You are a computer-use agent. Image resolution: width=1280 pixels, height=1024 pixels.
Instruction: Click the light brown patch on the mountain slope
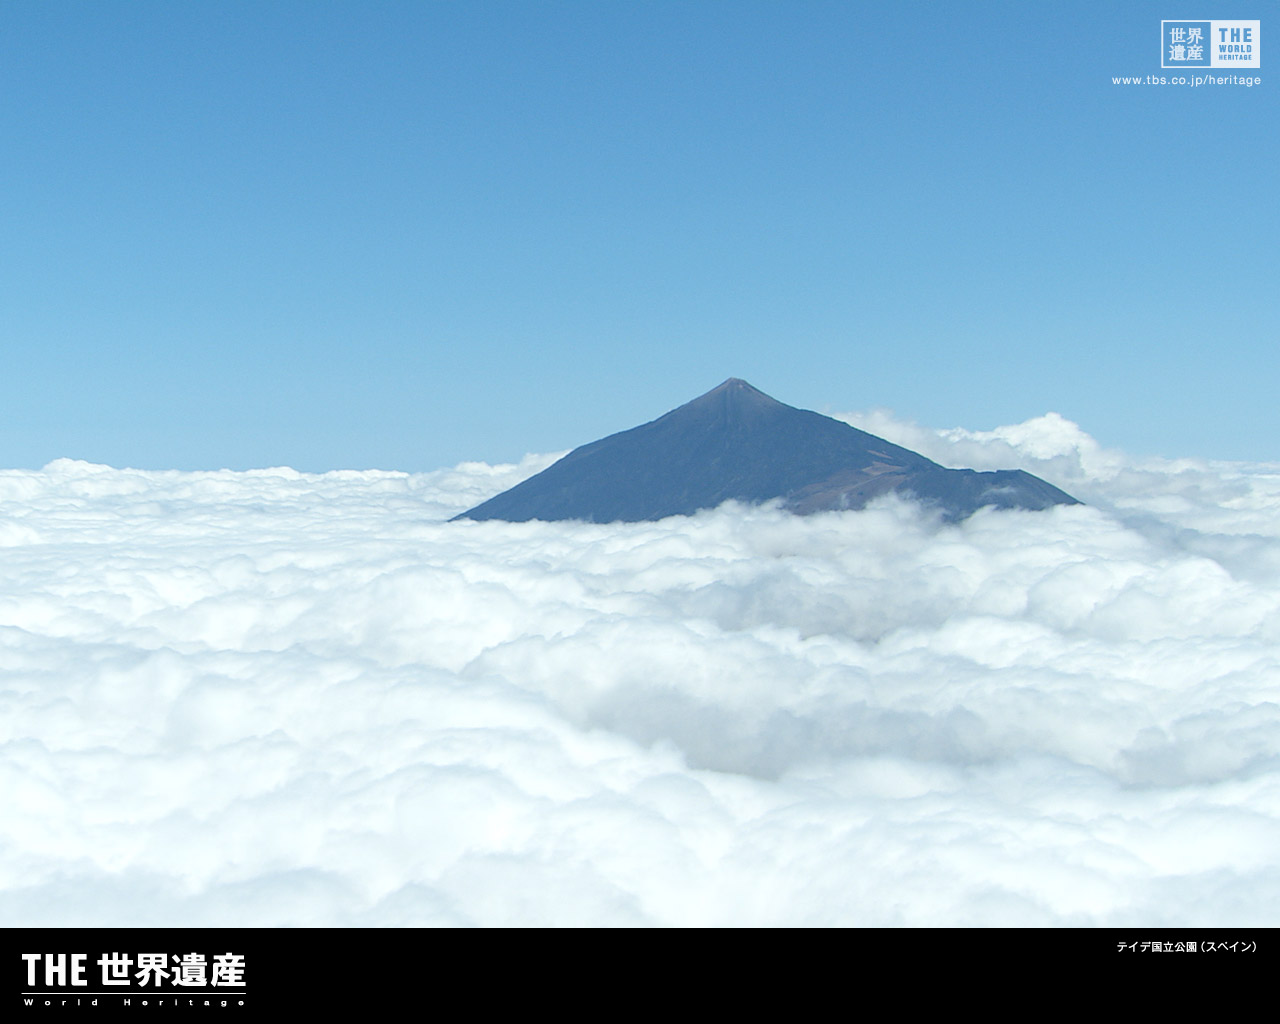pos(878,468)
